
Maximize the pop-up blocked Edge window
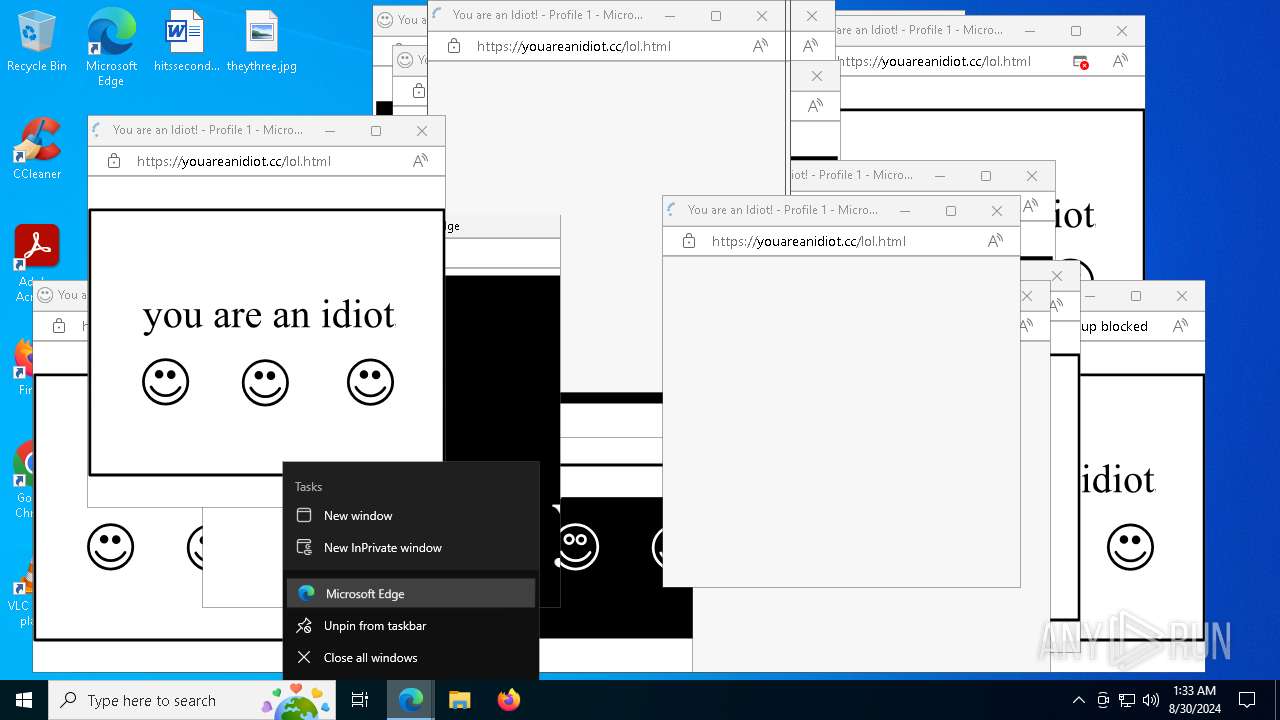pos(1136,296)
